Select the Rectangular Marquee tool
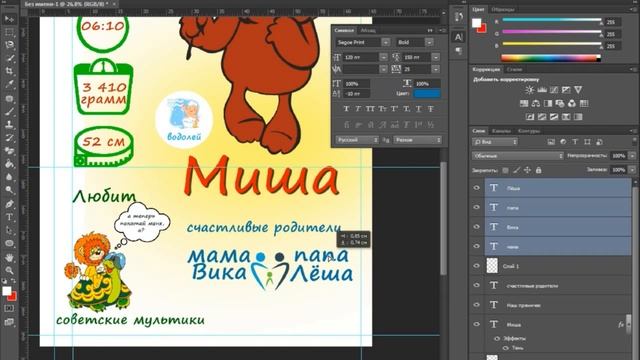This screenshot has width=640, height=360. pyautogui.click(x=9, y=32)
